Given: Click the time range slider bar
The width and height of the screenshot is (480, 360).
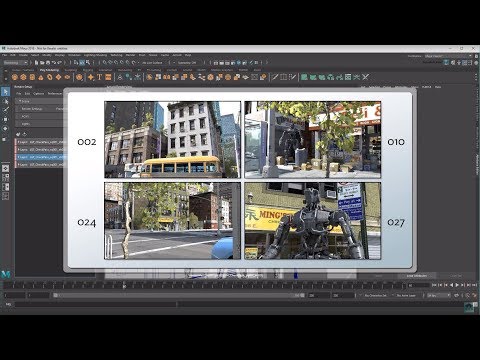Looking at the screenshot, I should pos(179,295).
